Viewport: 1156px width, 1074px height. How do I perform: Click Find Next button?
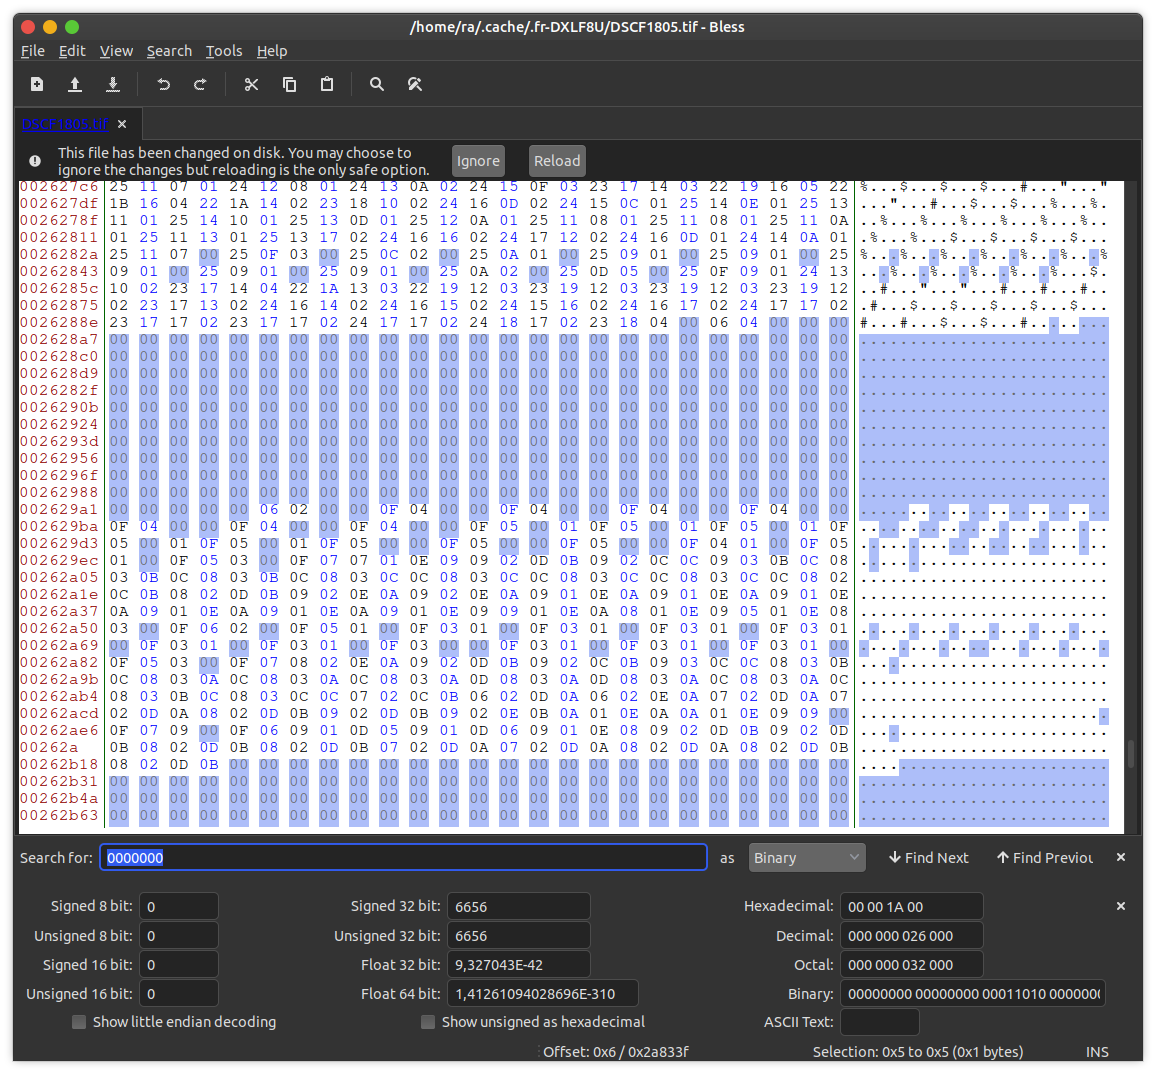928,857
